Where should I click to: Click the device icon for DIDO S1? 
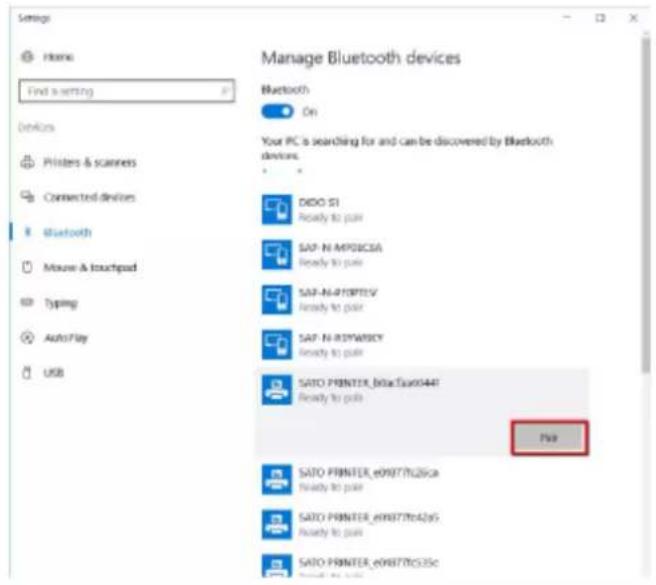click(x=277, y=210)
